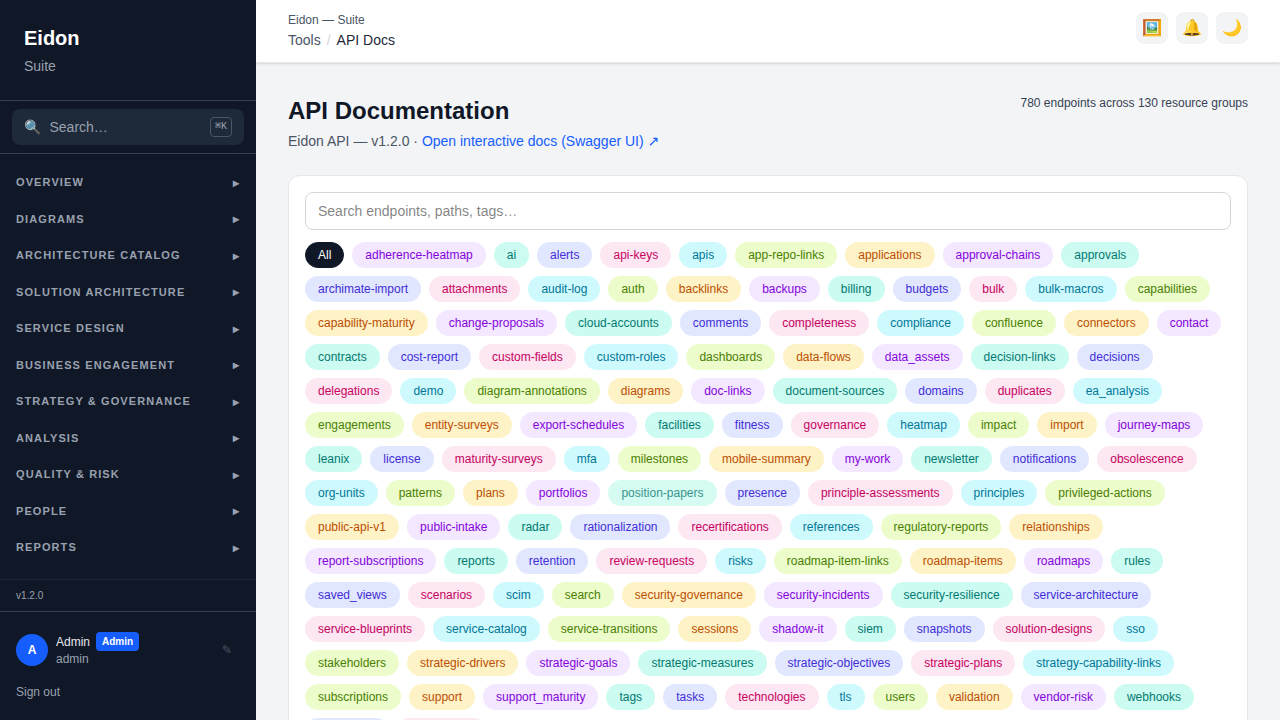Click the admin avatar circle

32,650
